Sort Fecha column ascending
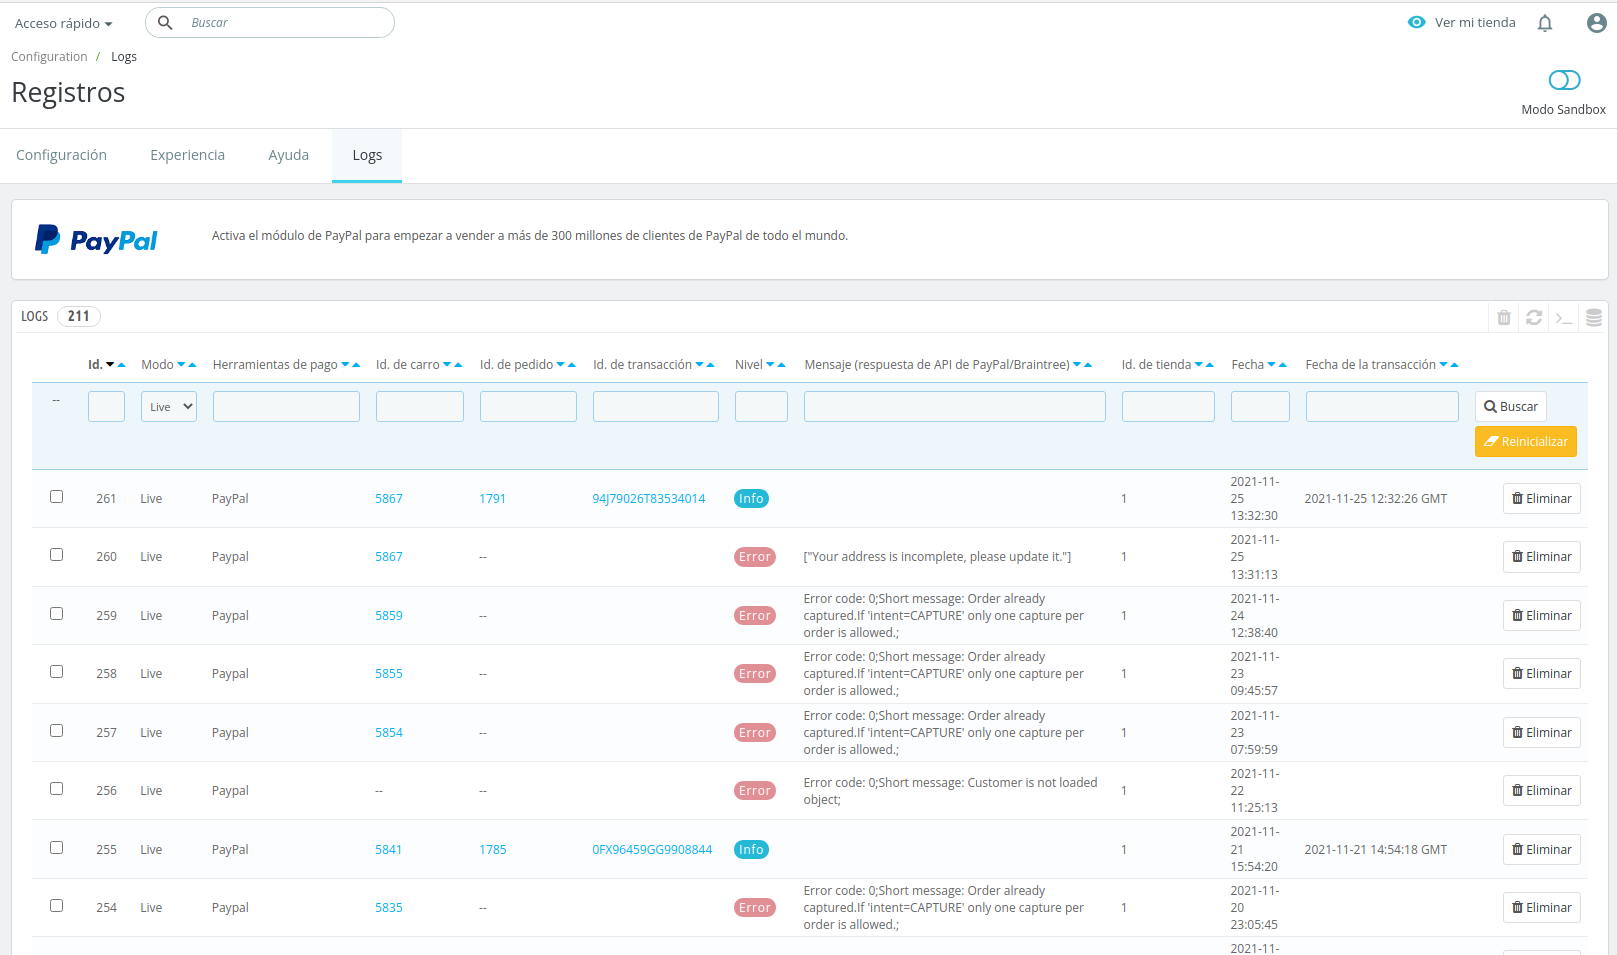1617x955 pixels. [1283, 365]
